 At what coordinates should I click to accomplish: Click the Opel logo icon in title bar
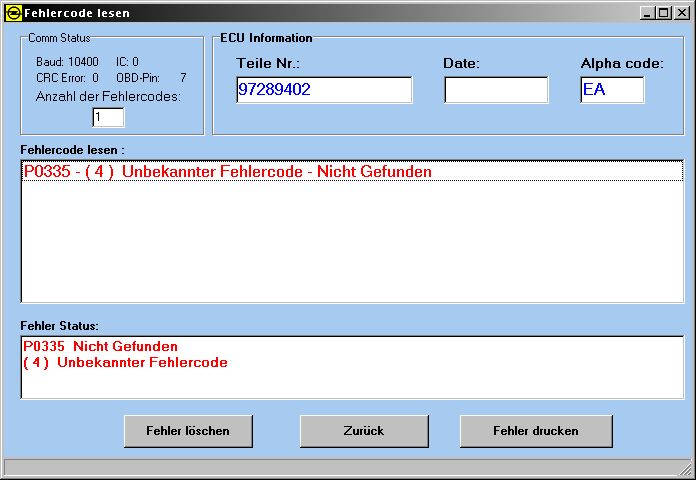(13, 13)
